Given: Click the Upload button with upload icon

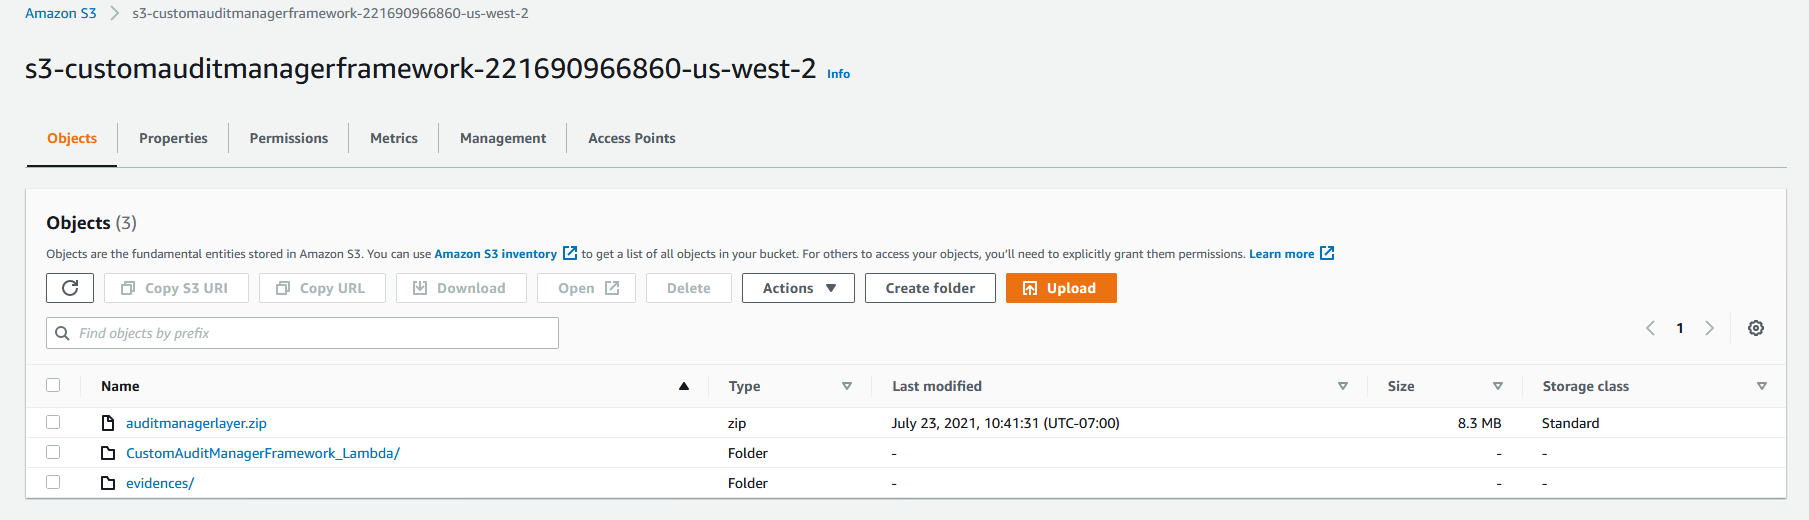Looking at the screenshot, I should (1061, 288).
